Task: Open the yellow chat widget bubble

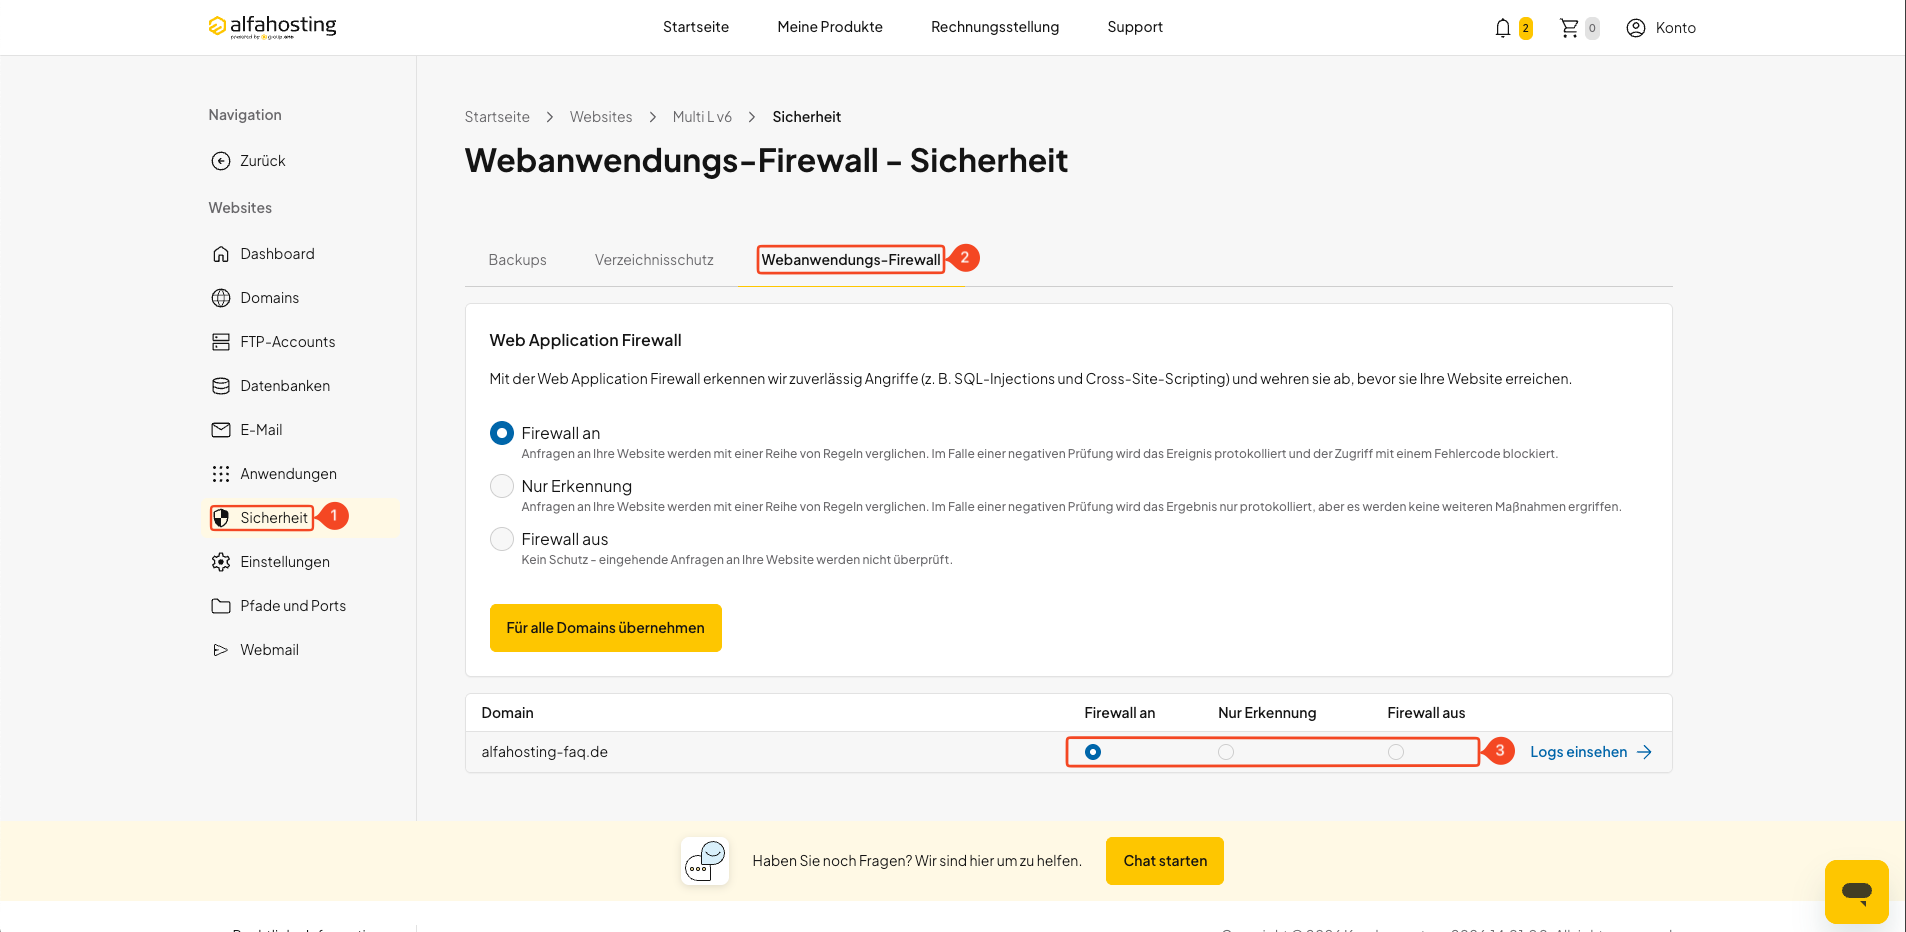Action: coord(1857,892)
